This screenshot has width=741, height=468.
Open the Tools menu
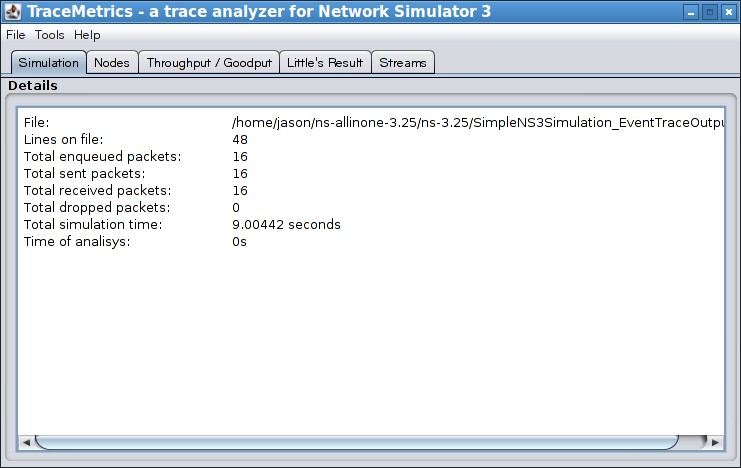click(49, 35)
